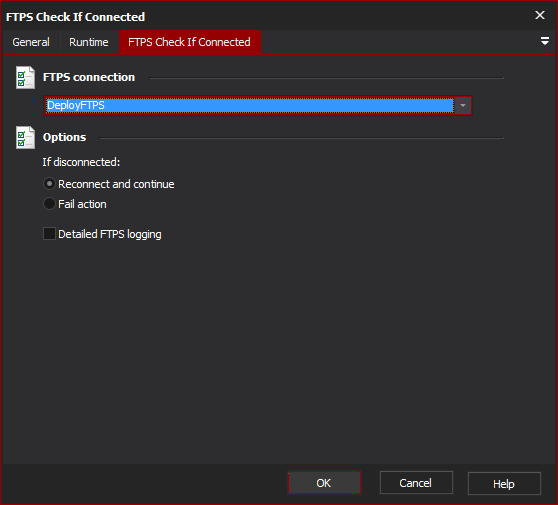Open the tab list menu icon
Viewport: 558px width, 505px height.
pos(544,41)
